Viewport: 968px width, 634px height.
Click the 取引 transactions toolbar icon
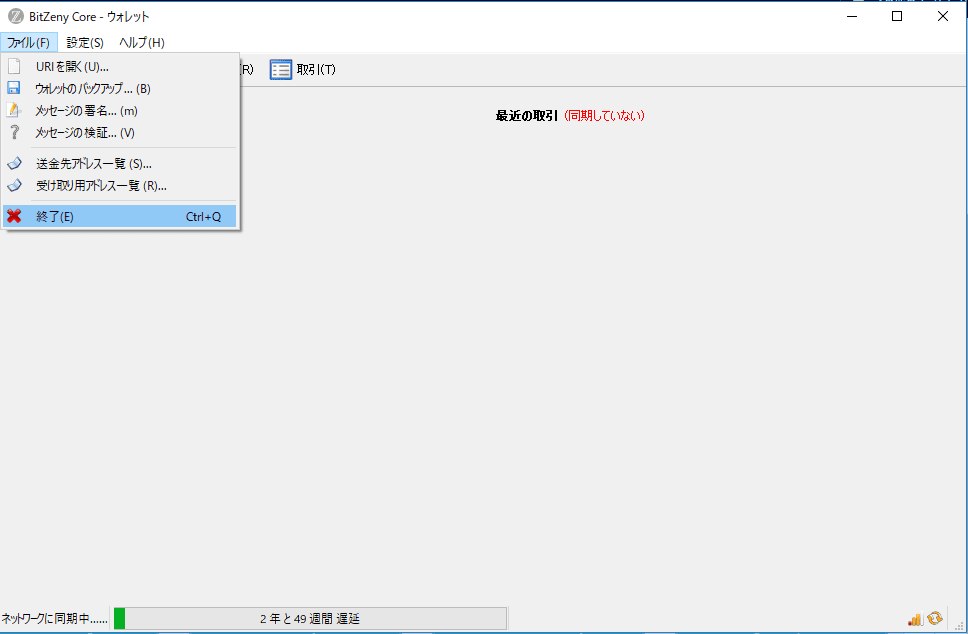pyautogui.click(x=281, y=70)
